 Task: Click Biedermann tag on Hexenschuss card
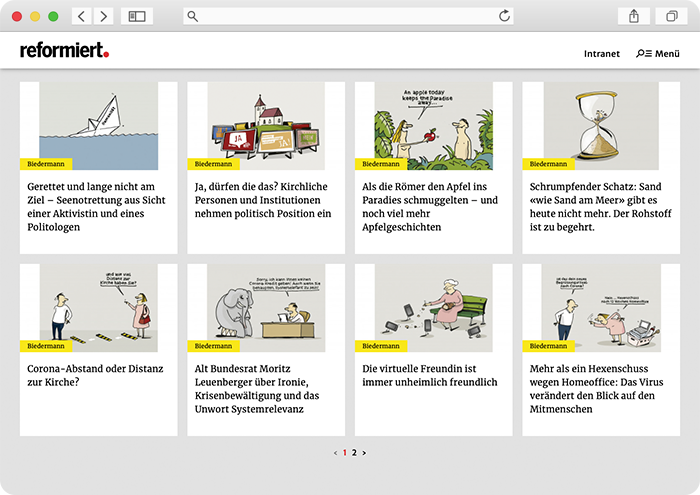coord(548,346)
